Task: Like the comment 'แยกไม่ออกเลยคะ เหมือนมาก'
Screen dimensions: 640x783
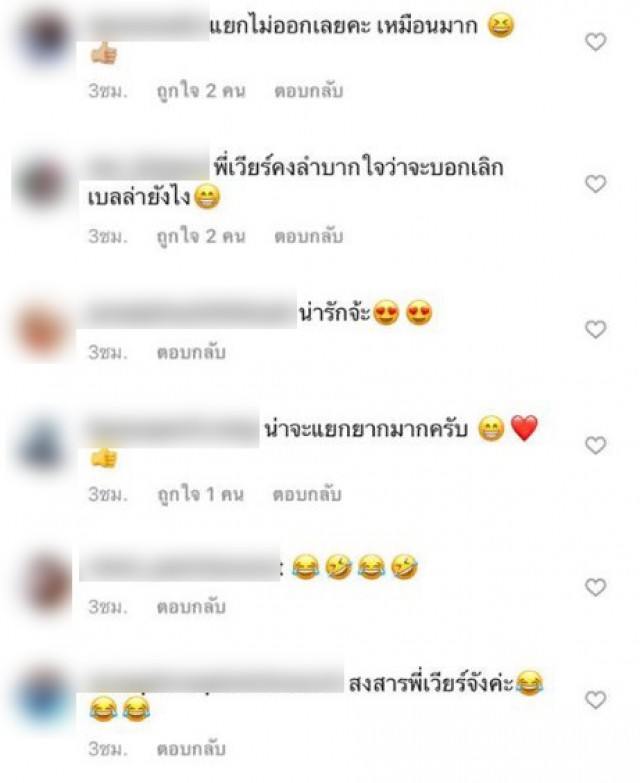Action: (595, 42)
